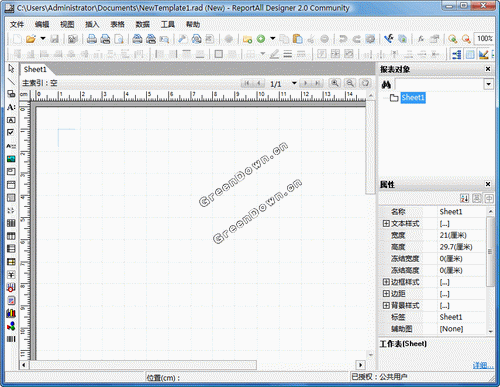Open the 100% zoom level box

(484, 39)
